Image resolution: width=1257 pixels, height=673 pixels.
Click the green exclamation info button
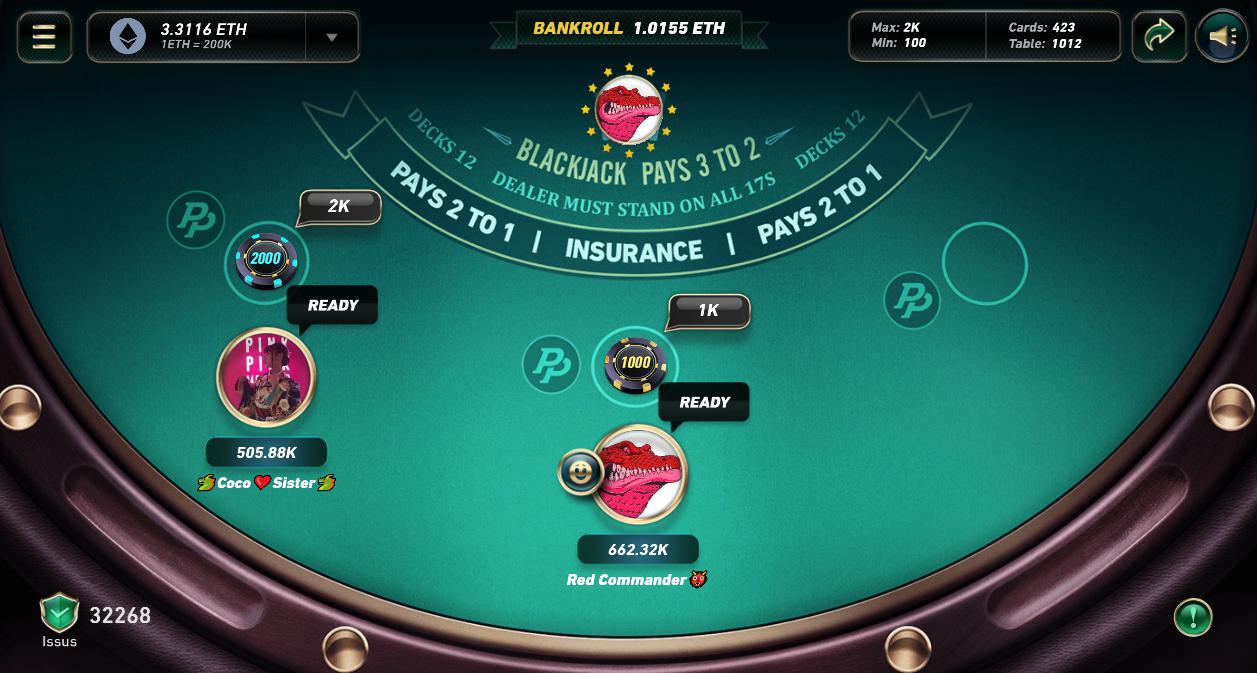click(x=1193, y=617)
